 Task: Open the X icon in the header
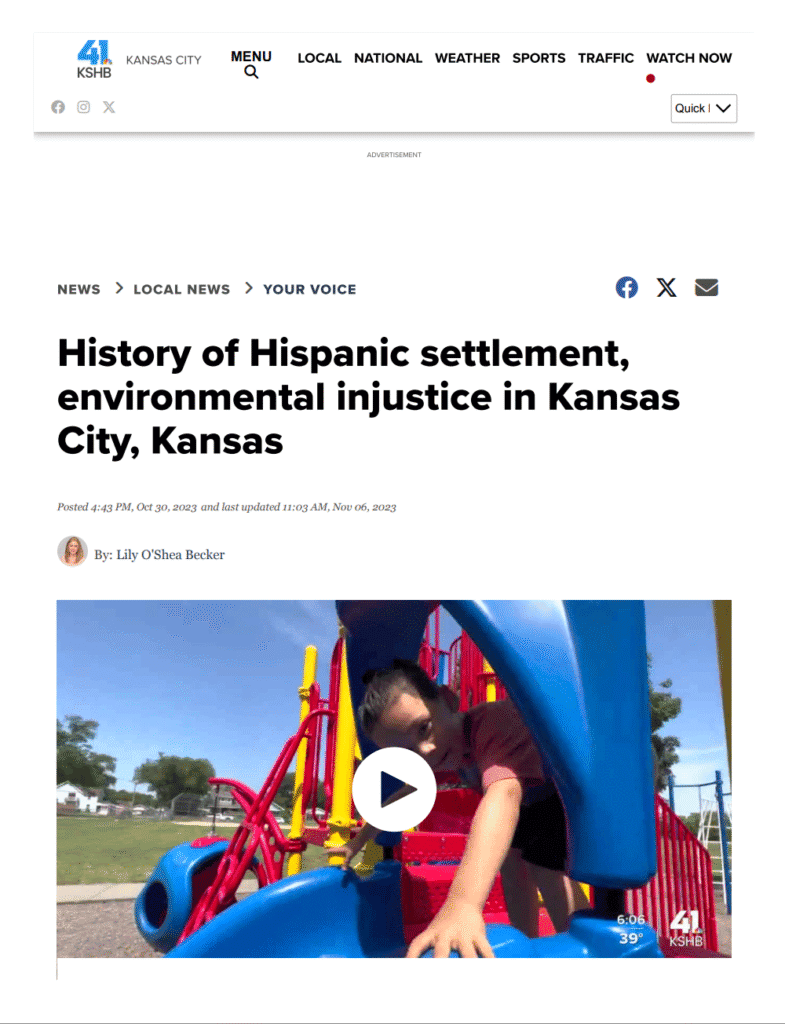click(109, 107)
